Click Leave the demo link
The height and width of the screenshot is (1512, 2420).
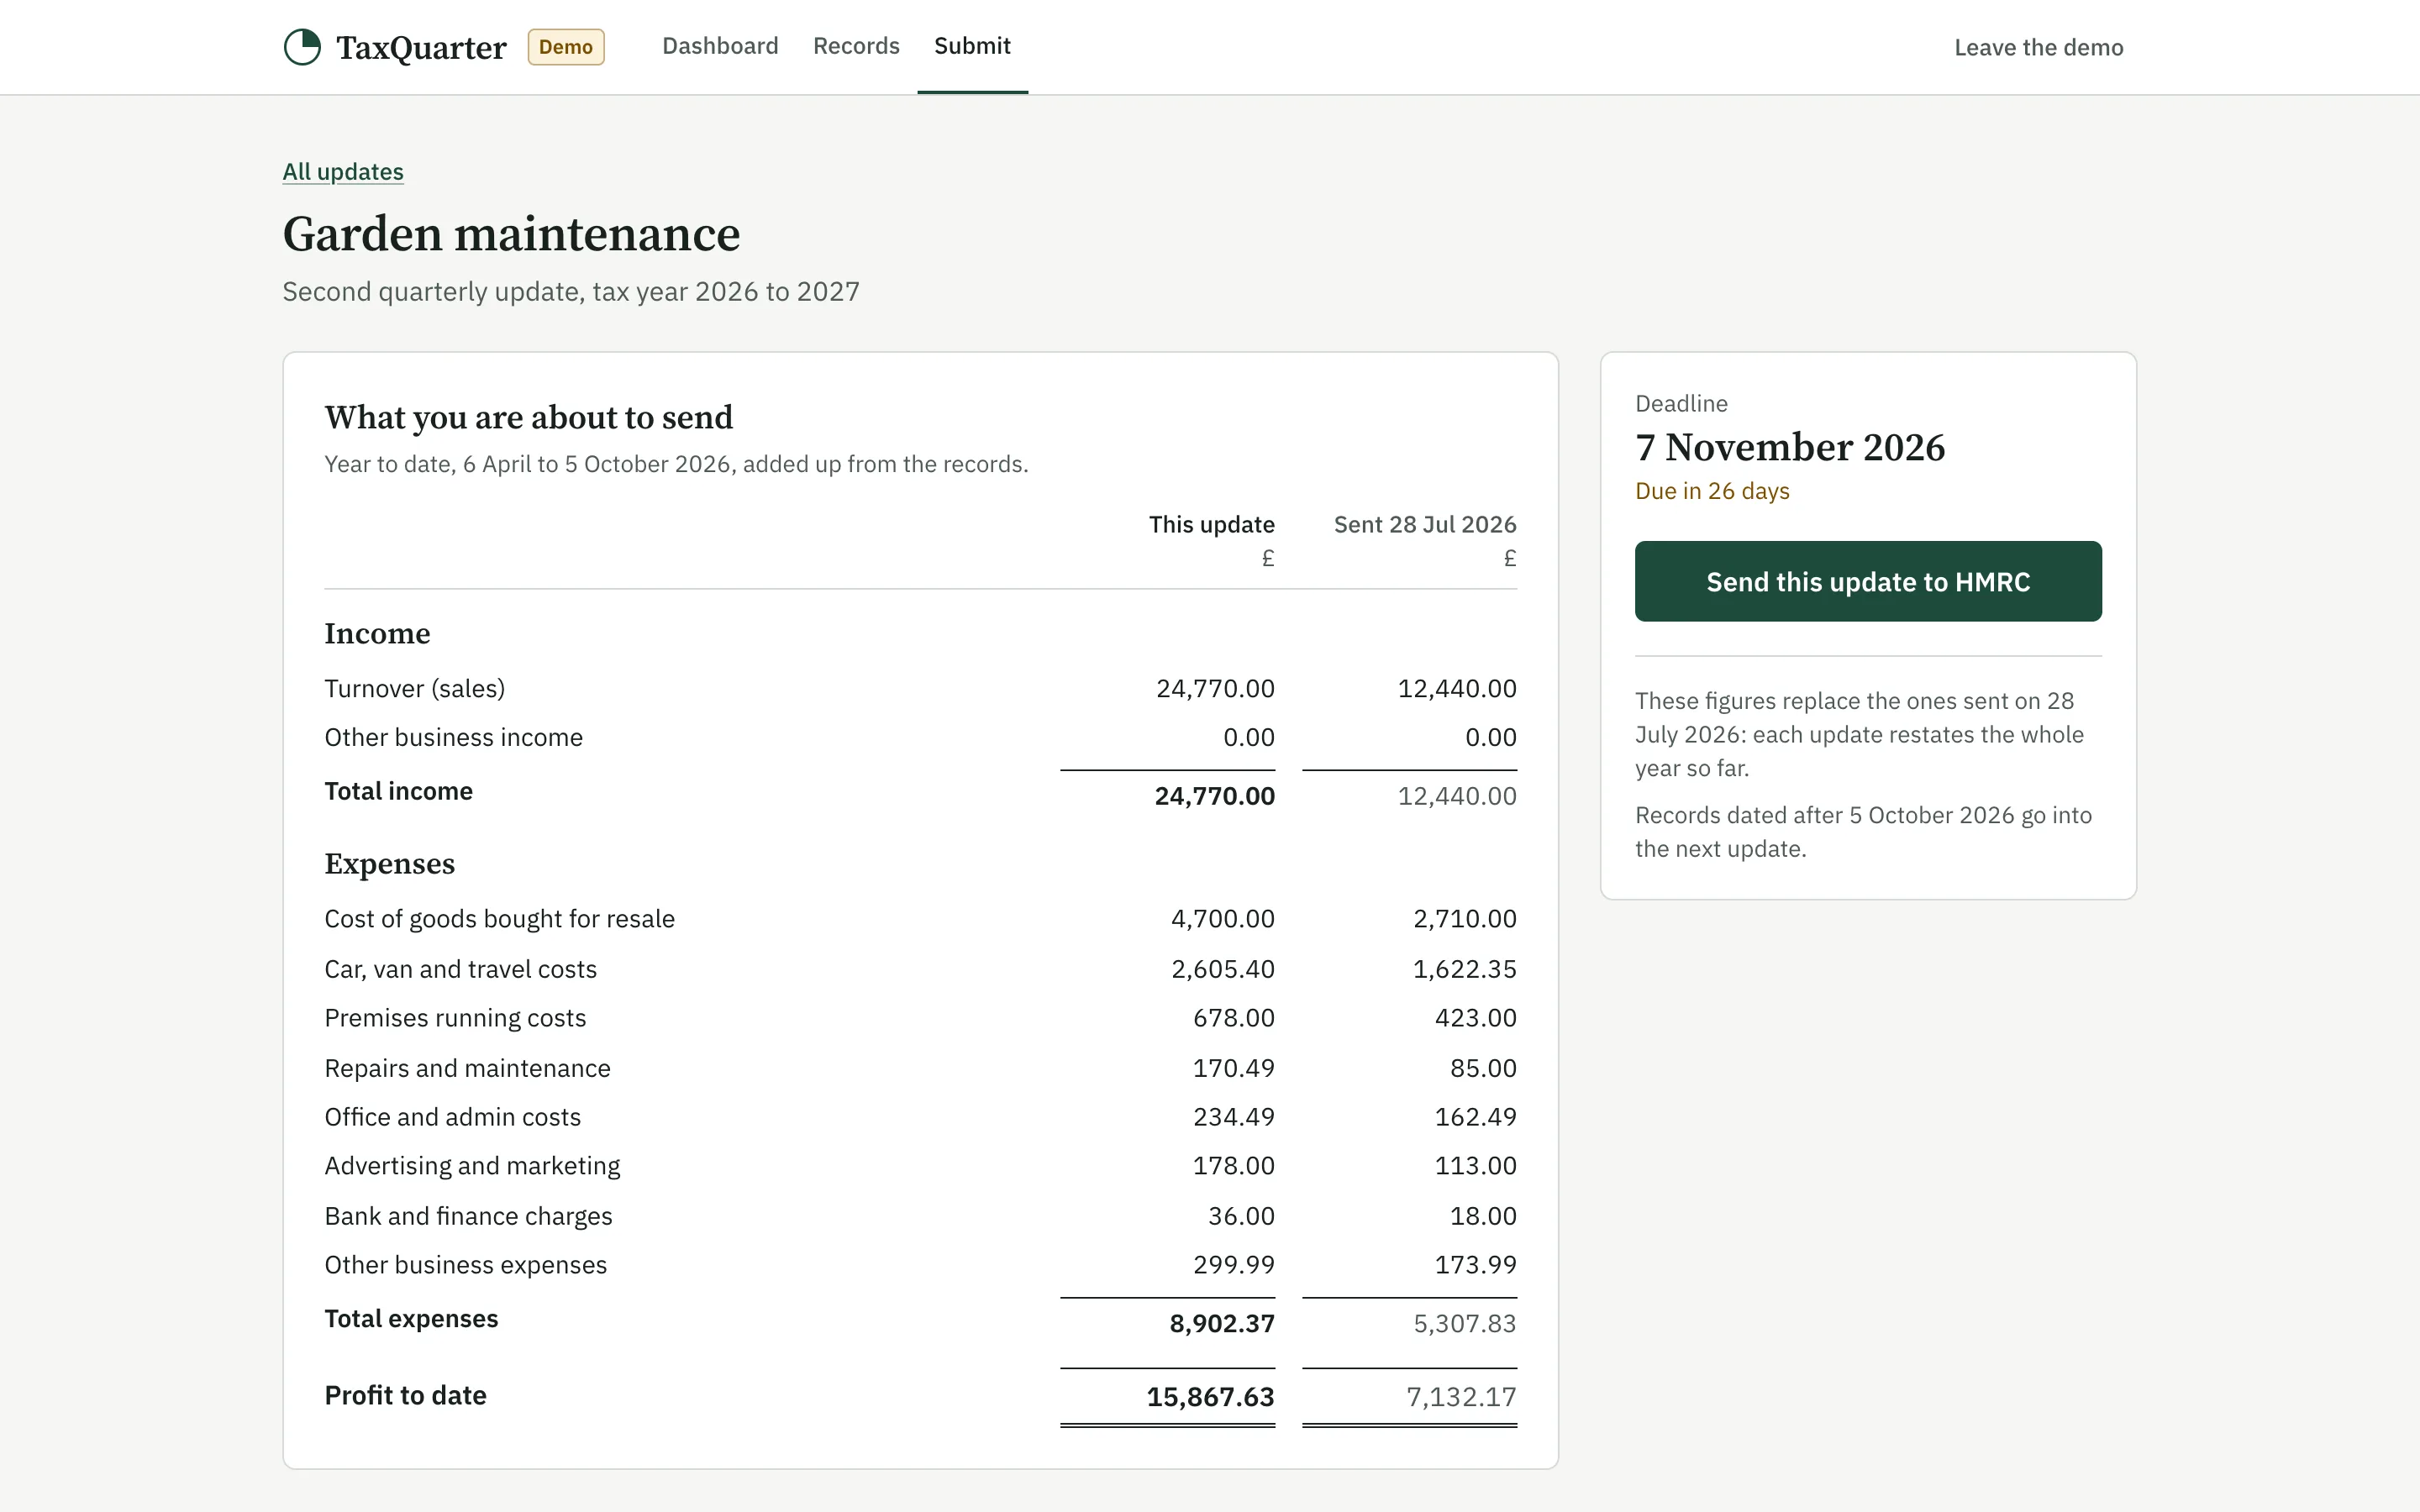pos(2038,47)
